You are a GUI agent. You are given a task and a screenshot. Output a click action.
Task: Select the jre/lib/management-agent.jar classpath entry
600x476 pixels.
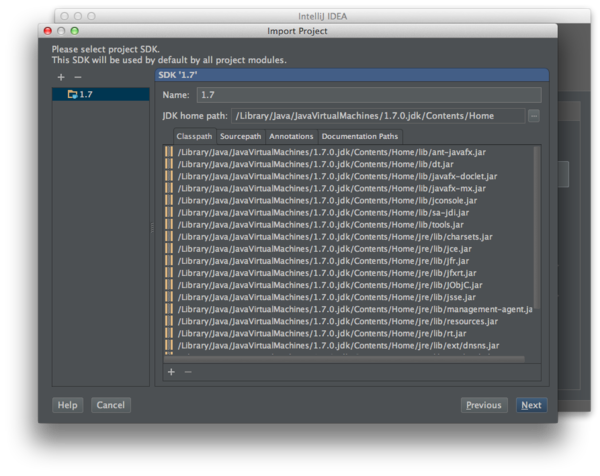(x=355, y=309)
